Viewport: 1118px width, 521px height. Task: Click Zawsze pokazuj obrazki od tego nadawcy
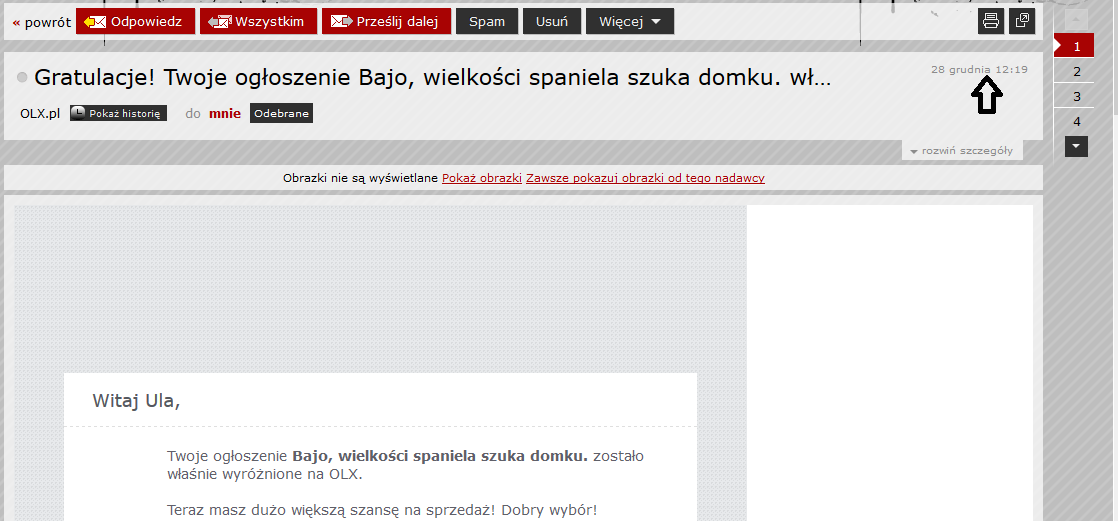coord(645,178)
